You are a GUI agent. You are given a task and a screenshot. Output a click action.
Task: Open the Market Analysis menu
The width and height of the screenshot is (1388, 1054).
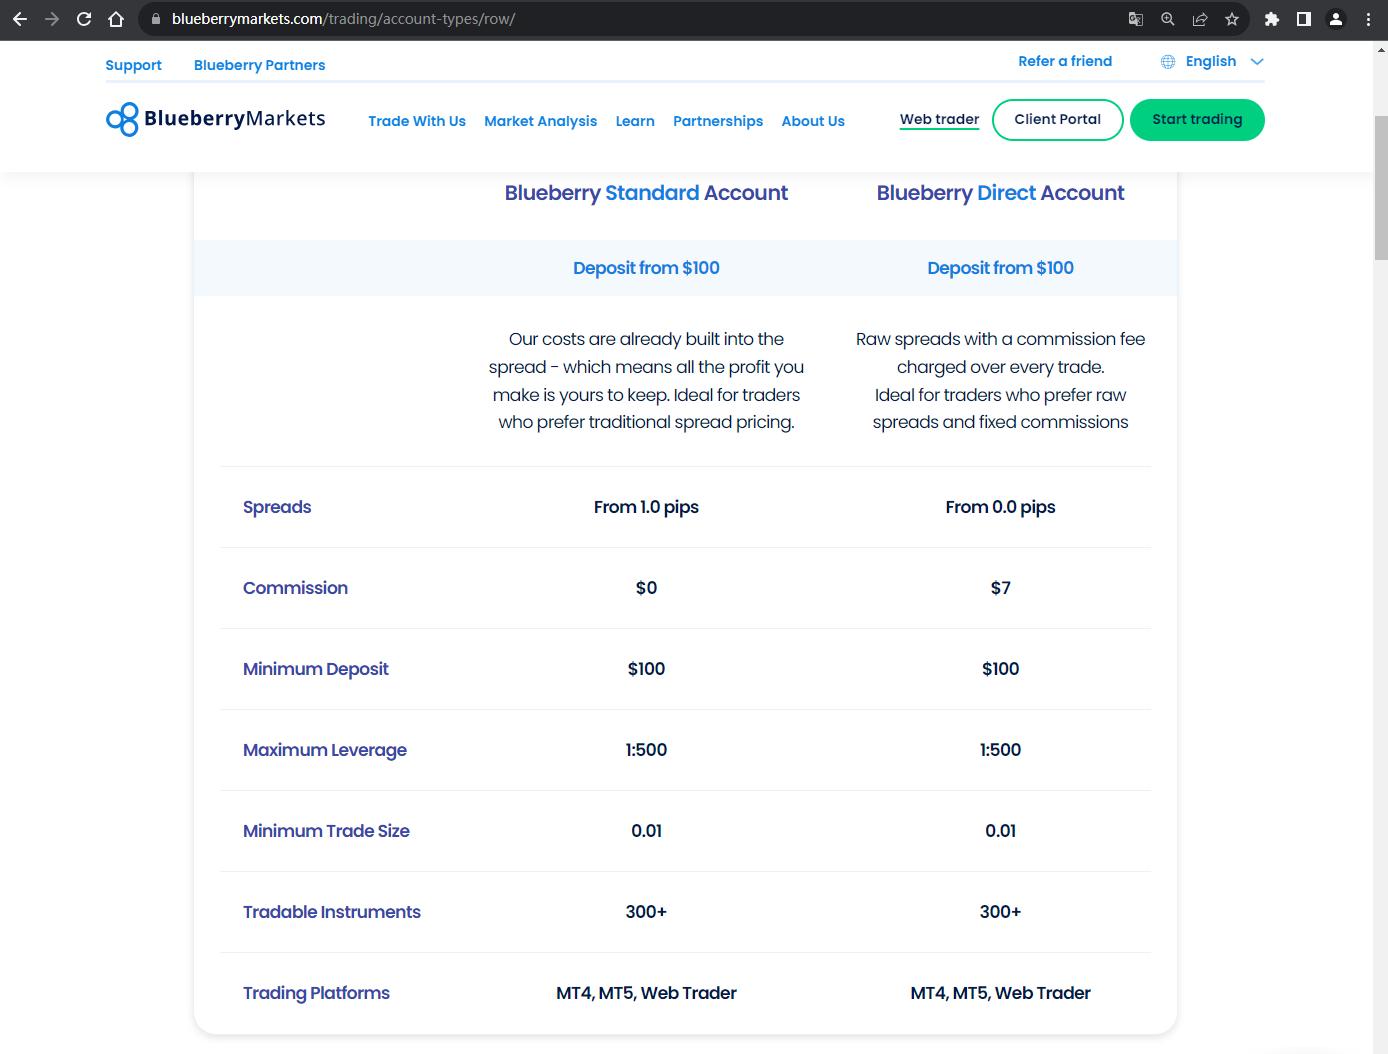pyautogui.click(x=541, y=121)
